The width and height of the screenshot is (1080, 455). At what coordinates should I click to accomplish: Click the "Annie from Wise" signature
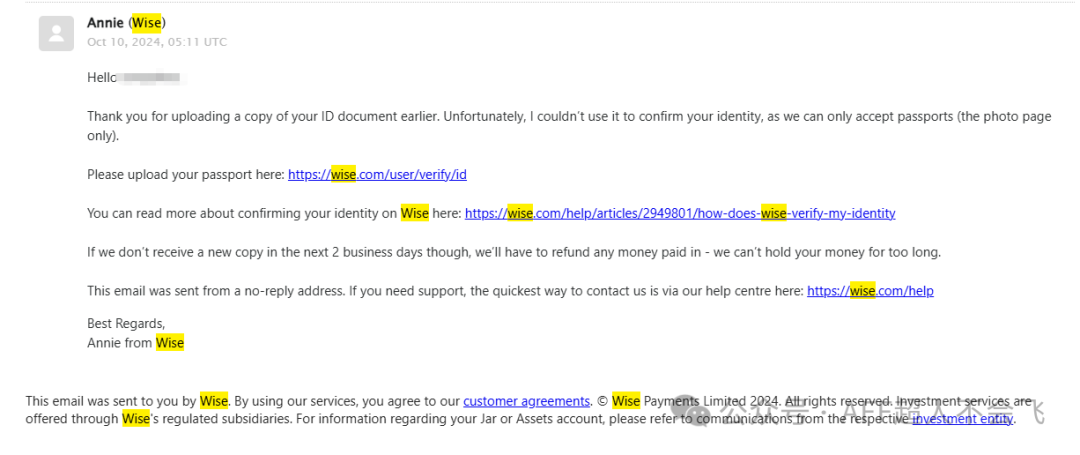(135, 343)
